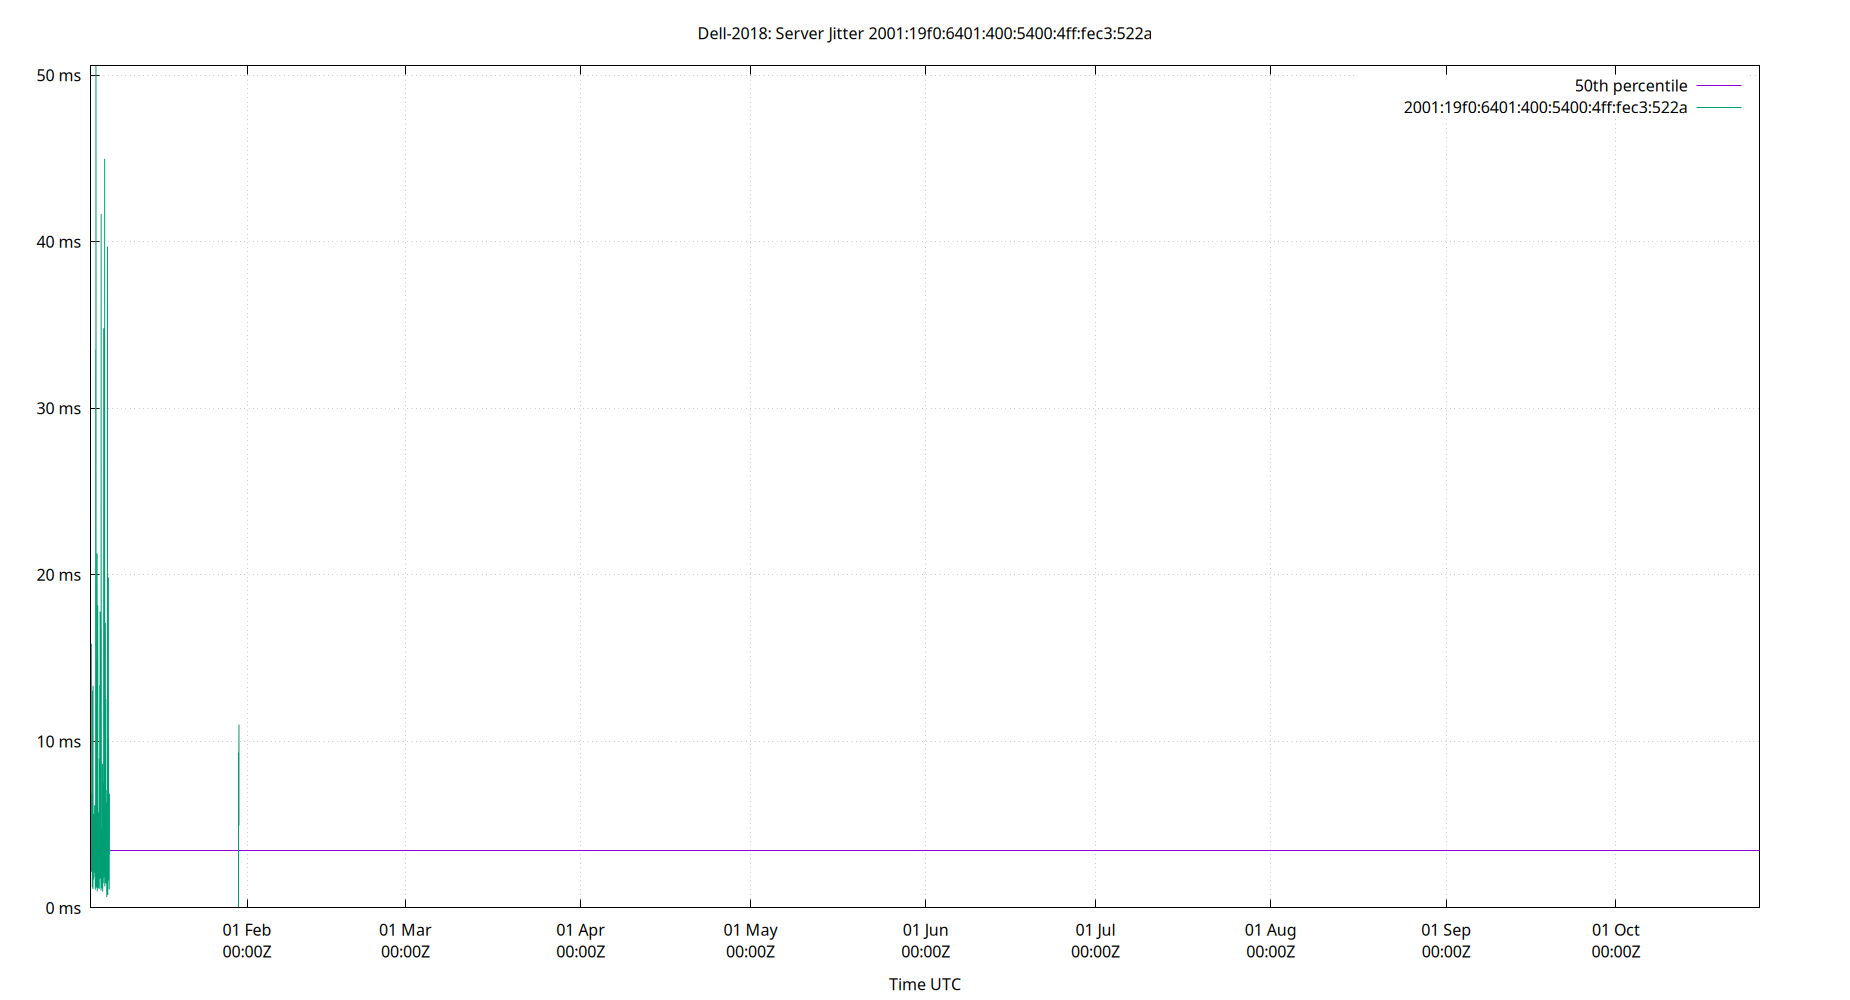The height and width of the screenshot is (1000, 1850).
Task: Click the 01 Jun 00:00Z label
Action: coord(925,941)
